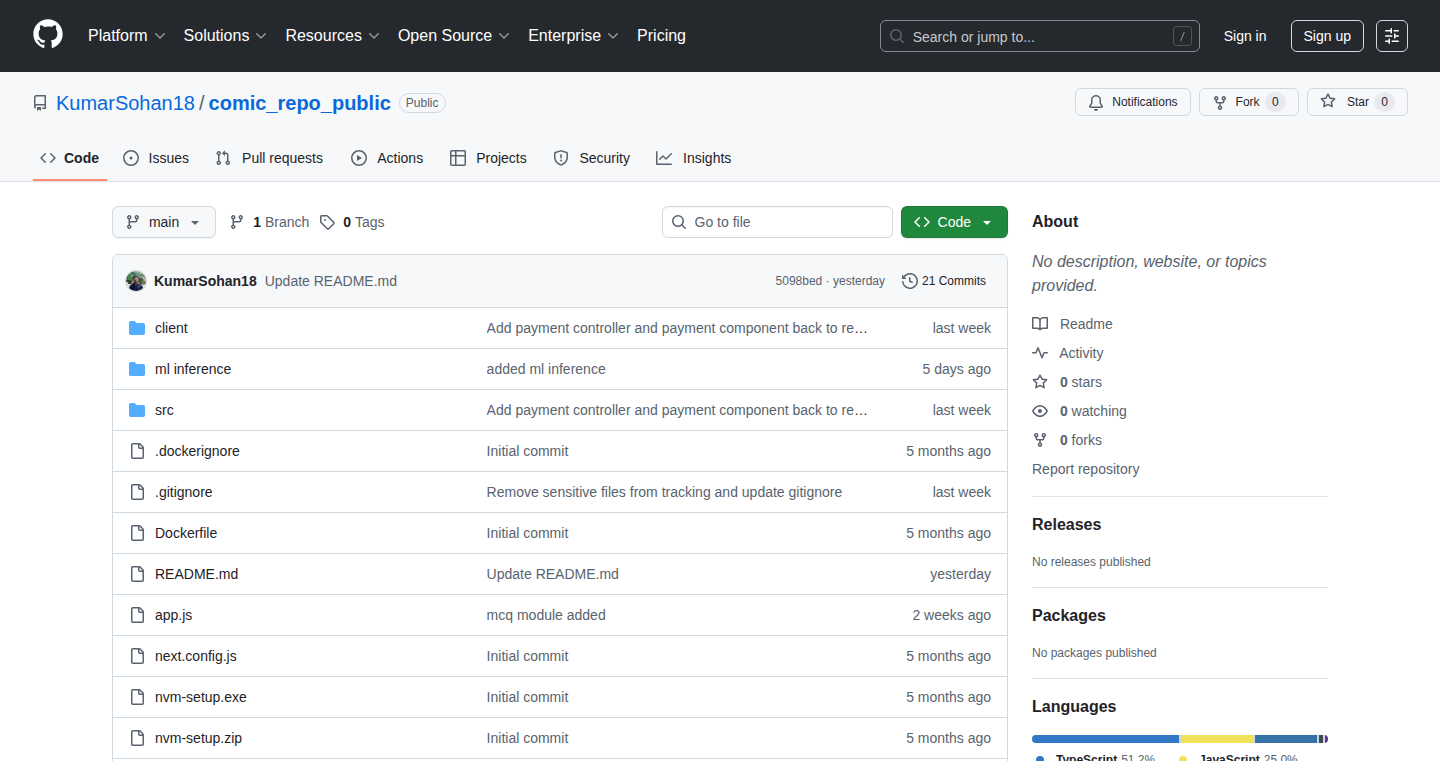
Task: Select the file icon beside app.js
Action: pyautogui.click(x=137, y=615)
